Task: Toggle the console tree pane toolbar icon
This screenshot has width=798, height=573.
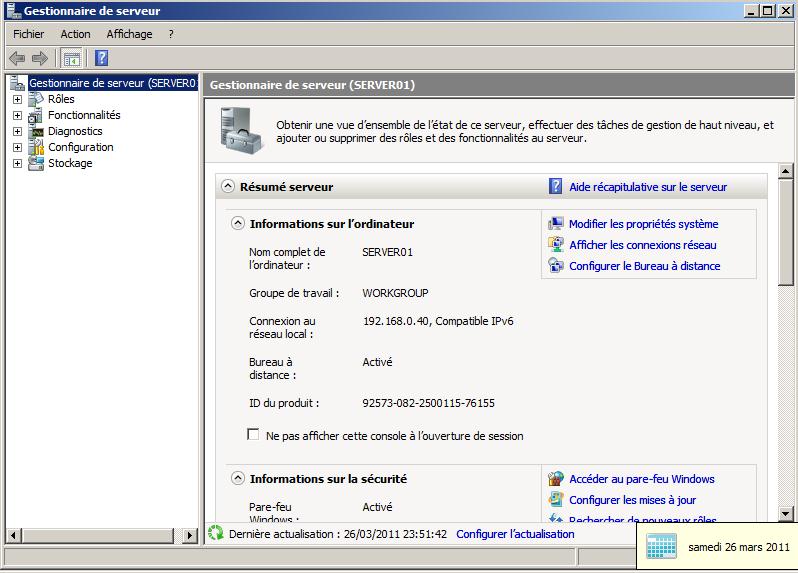Action: (x=72, y=59)
